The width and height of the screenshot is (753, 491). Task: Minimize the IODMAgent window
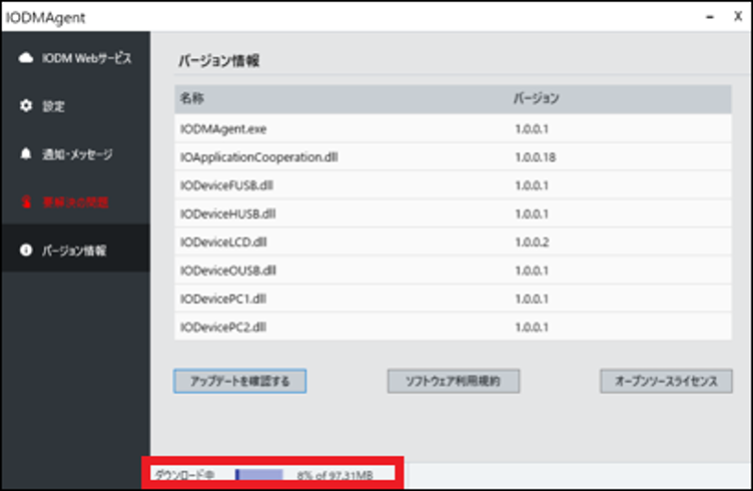[710, 17]
